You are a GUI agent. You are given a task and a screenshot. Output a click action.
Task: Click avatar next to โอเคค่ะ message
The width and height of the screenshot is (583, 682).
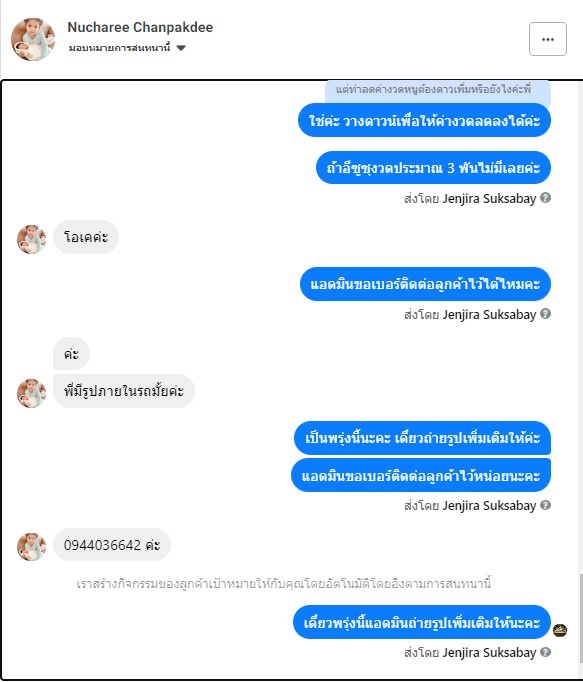click(32, 239)
